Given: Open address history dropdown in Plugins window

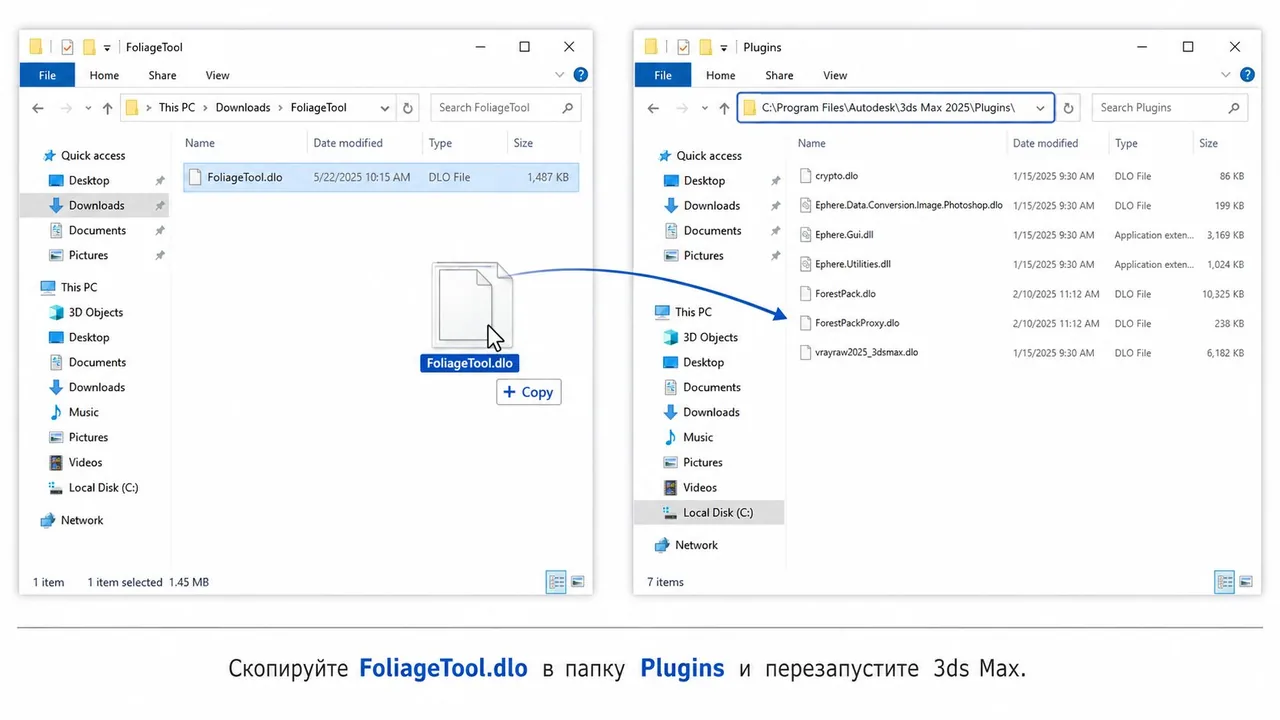Looking at the screenshot, I should point(1041,108).
